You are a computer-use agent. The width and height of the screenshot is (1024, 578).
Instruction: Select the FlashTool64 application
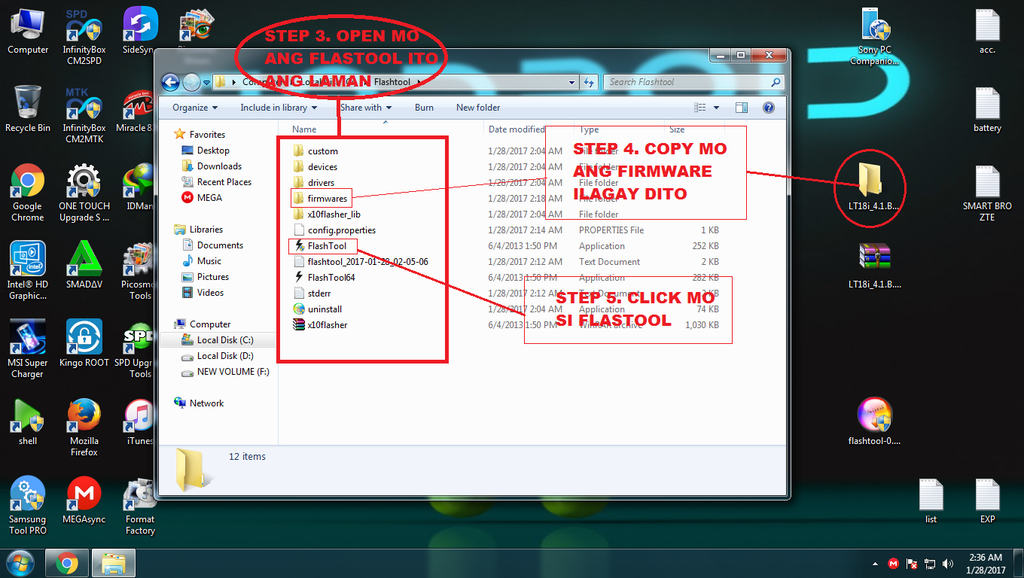(x=330, y=277)
